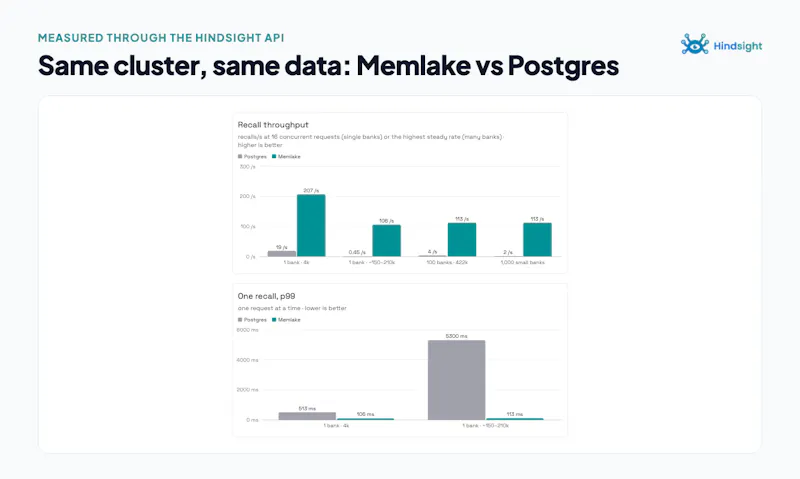Click the Hindsight brand name text

coord(738,46)
